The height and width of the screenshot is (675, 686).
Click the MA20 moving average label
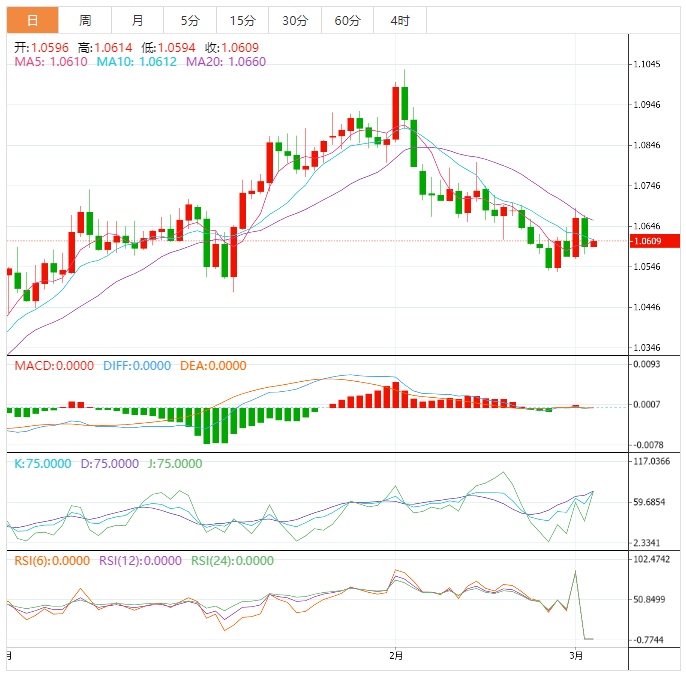click(x=225, y=62)
